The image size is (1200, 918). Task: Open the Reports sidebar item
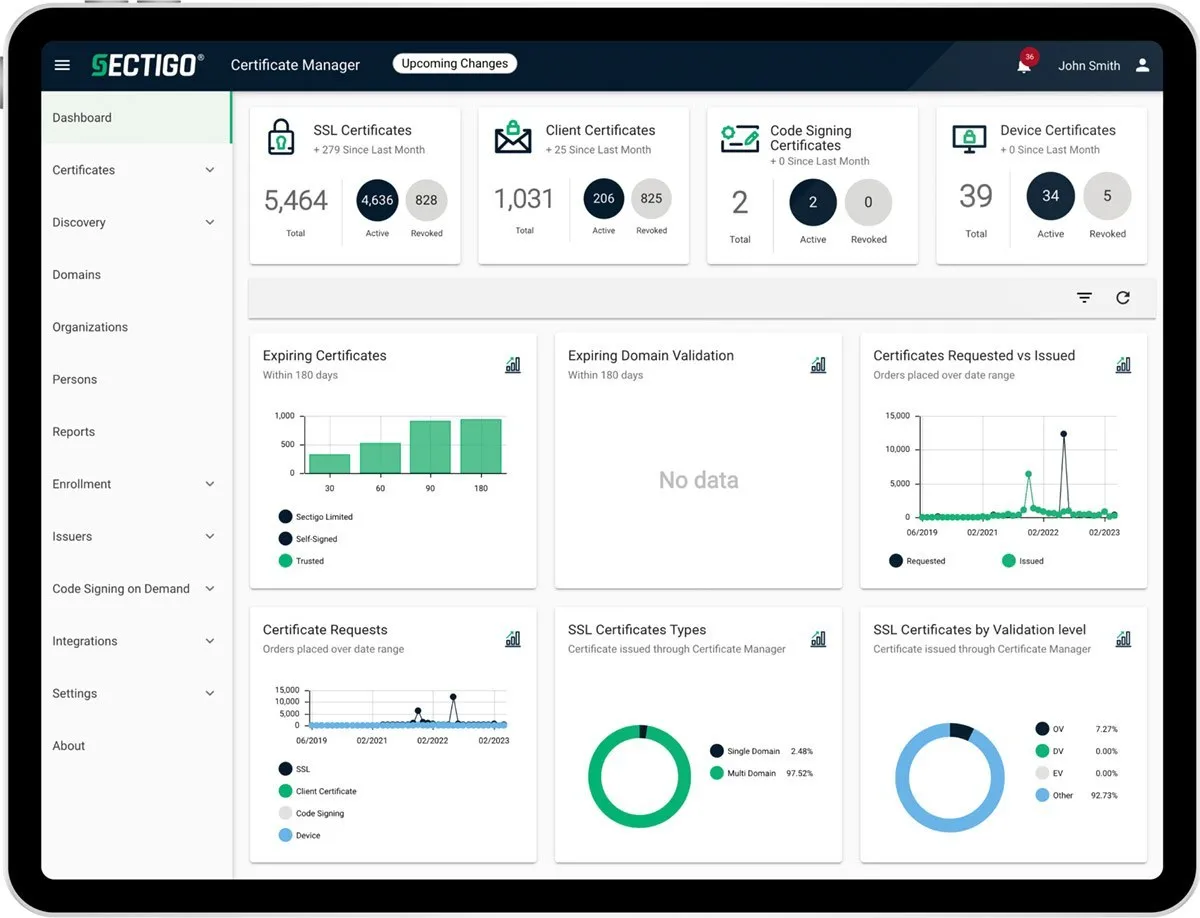coord(74,432)
